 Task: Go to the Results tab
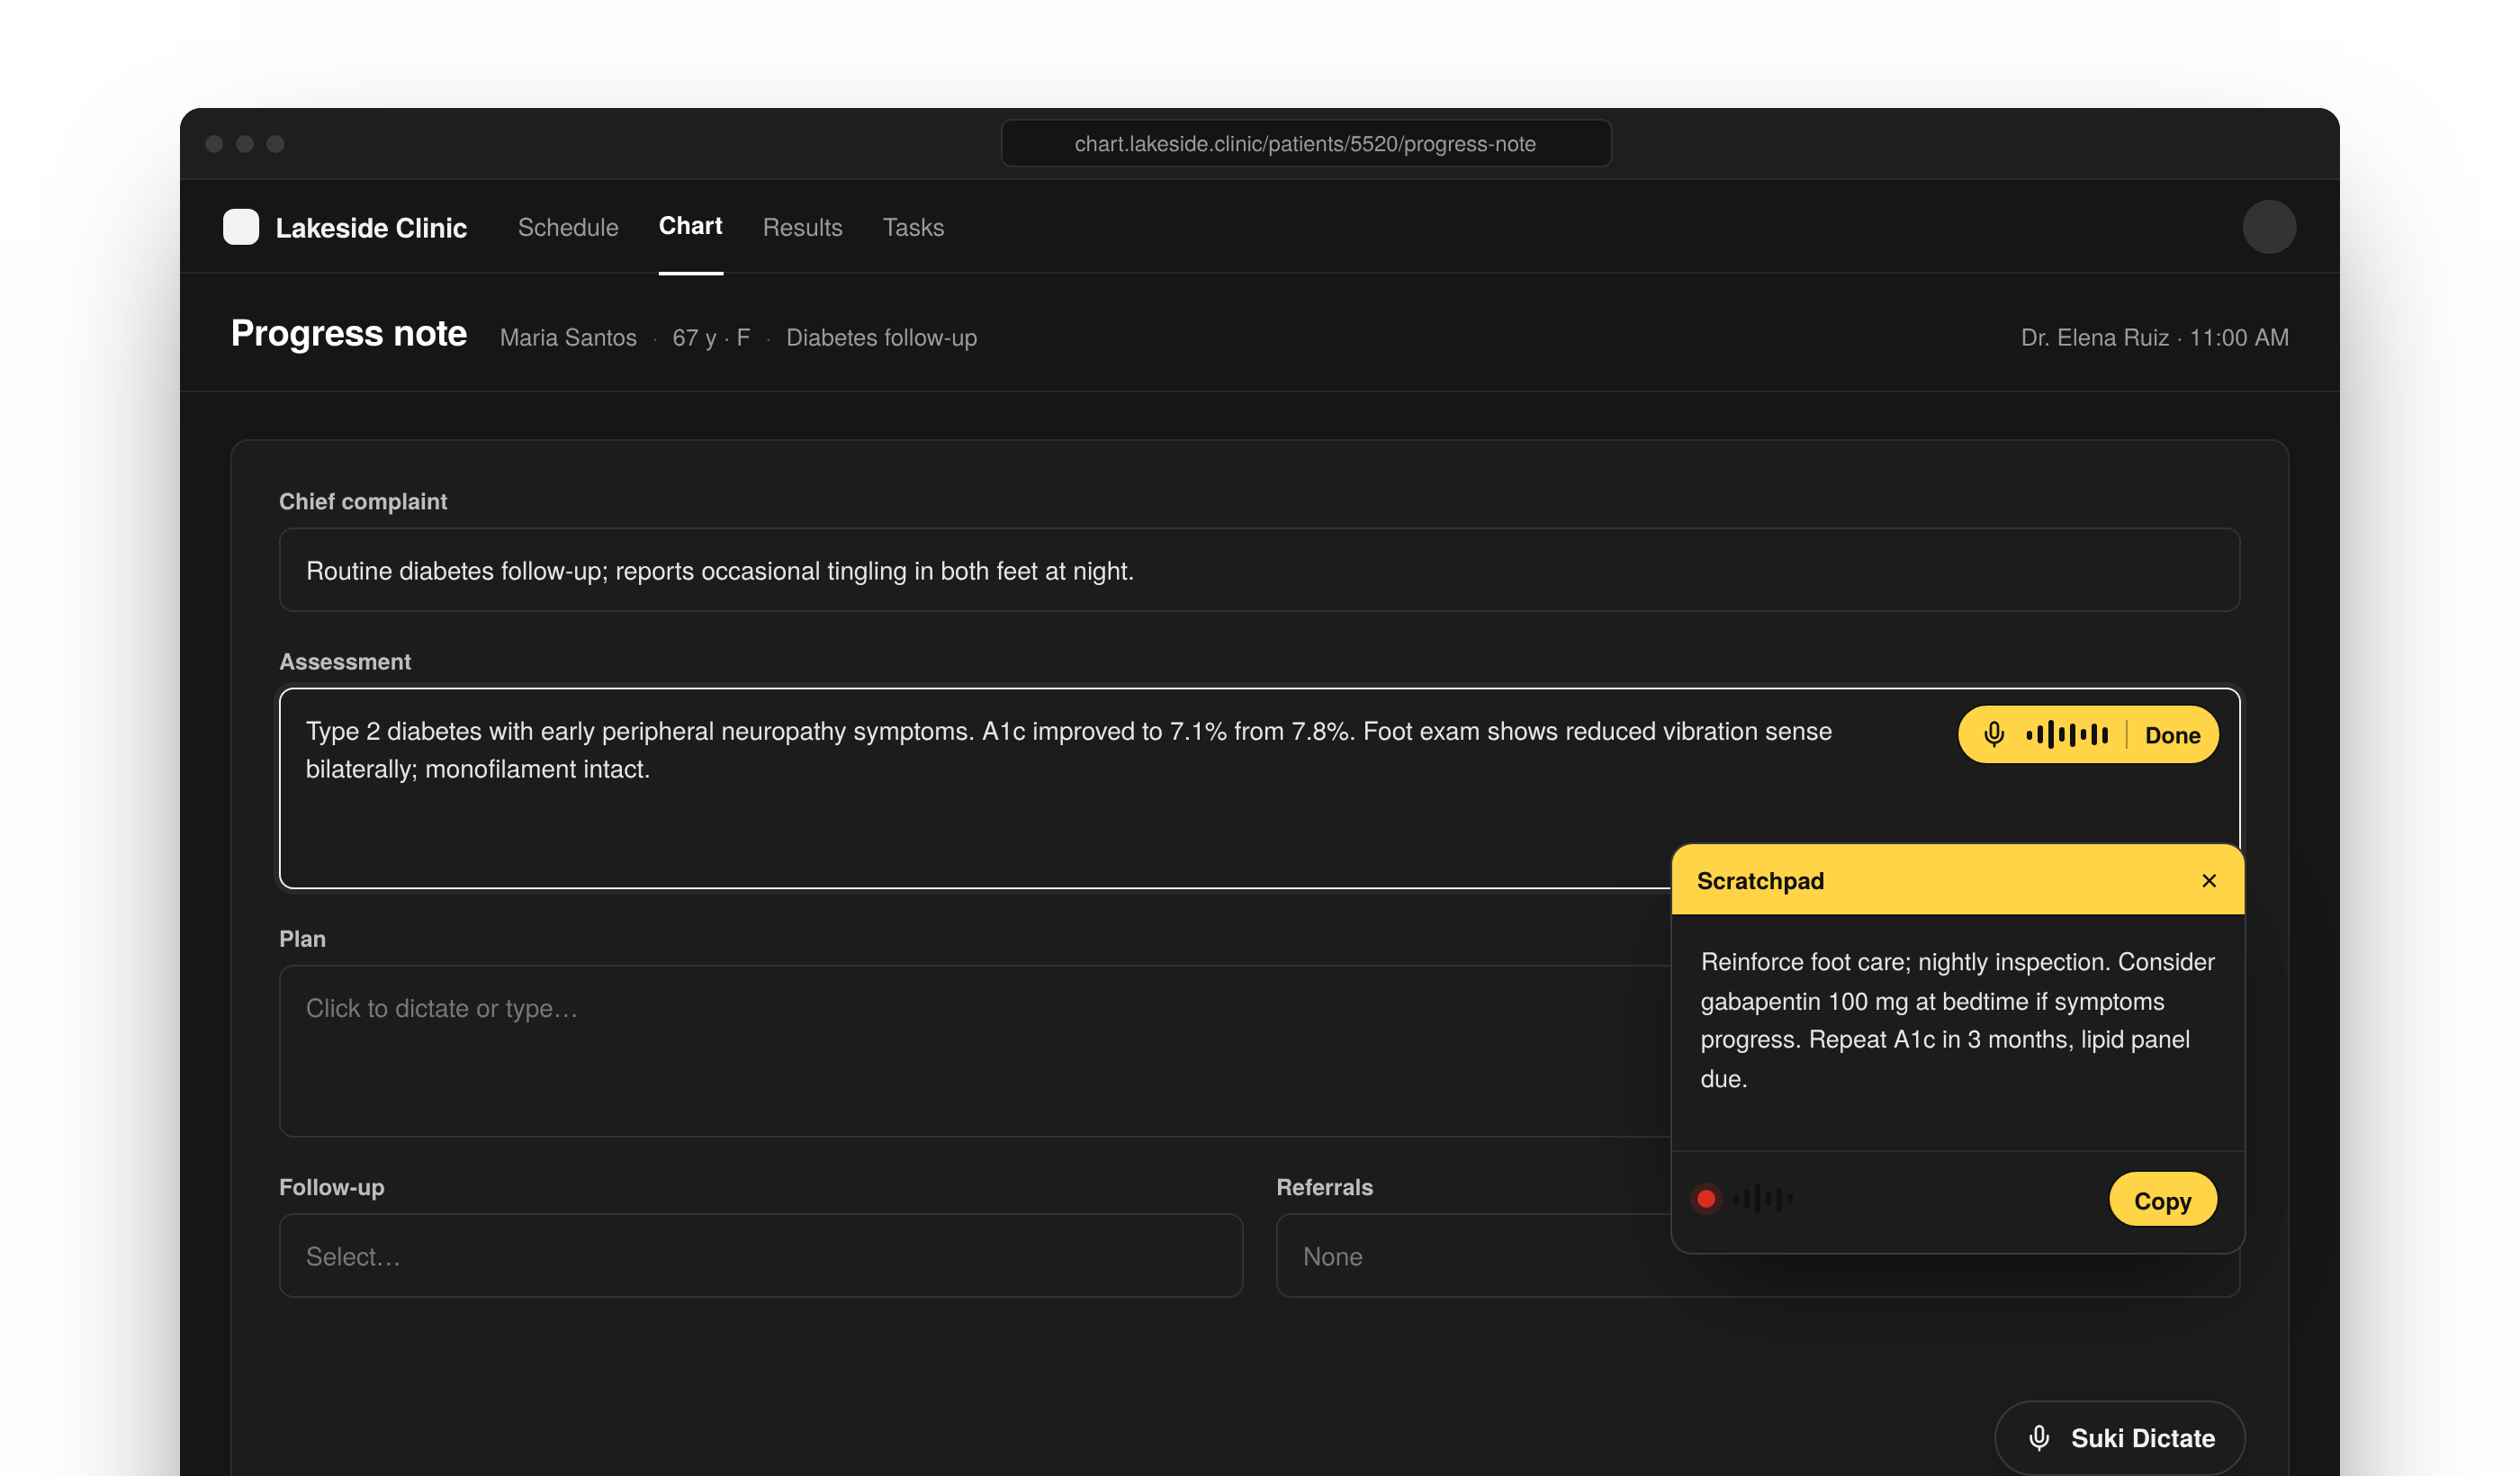pyautogui.click(x=802, y=227)
